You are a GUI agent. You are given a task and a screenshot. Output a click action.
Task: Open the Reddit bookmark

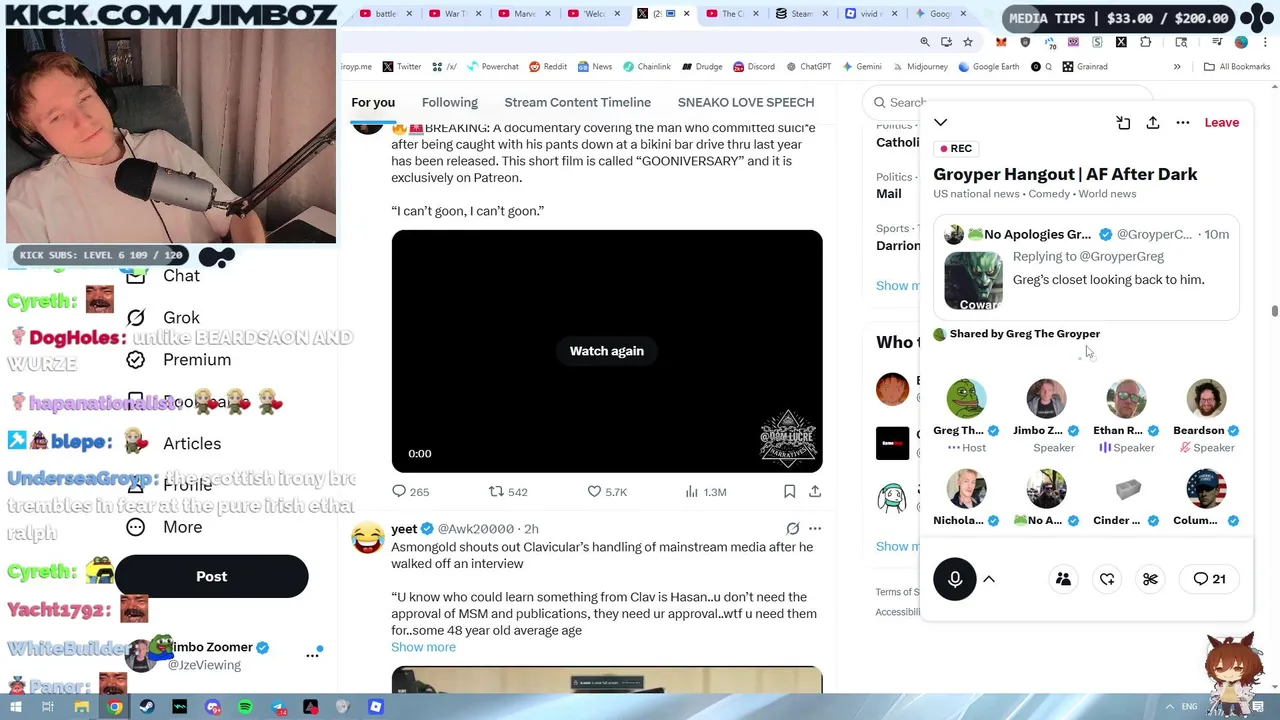(x=548, y=67)
